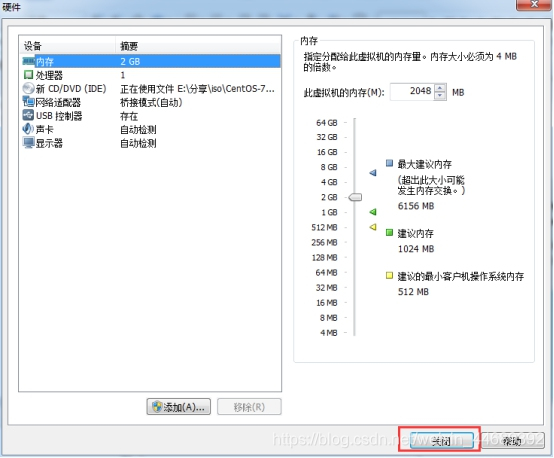The height and width of the screenshot is (458, 554).
Task: Select the 新 CD/DVD (IDE) row label
Action: coord(71,89)
